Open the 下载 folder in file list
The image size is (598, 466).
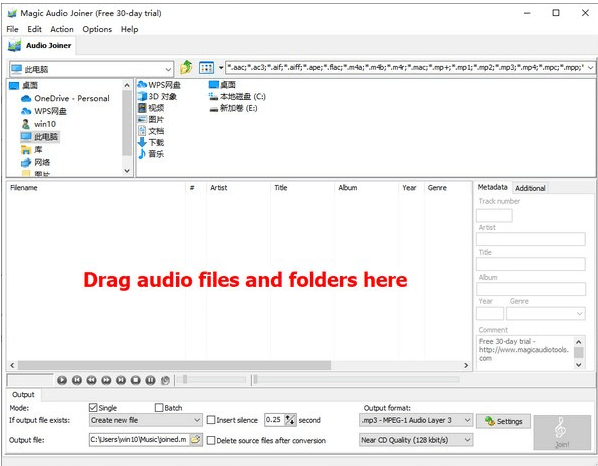point(151,142)
